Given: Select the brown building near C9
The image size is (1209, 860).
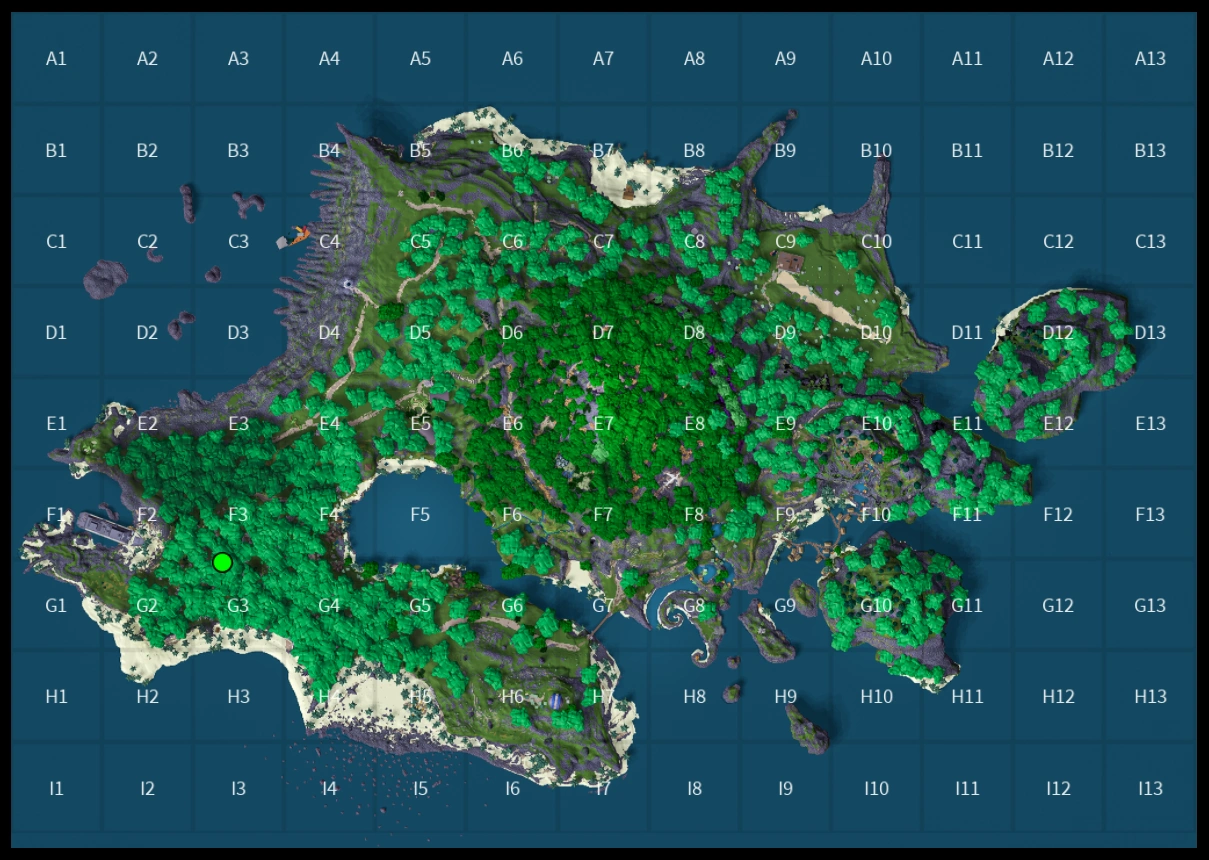Looking at the screenshot, I should [790, 262].
